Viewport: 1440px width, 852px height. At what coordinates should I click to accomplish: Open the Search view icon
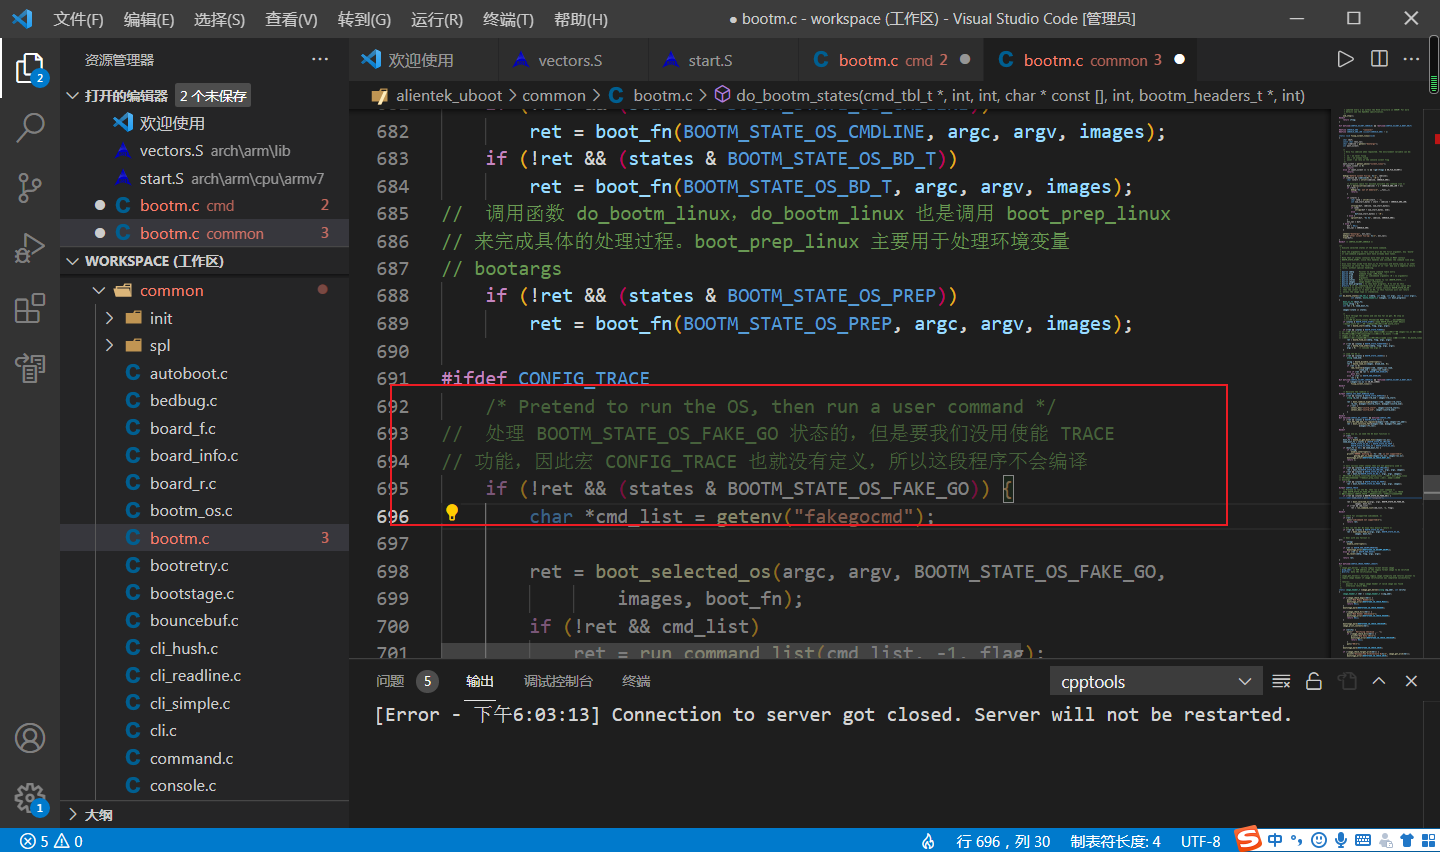tap(30, 127)
